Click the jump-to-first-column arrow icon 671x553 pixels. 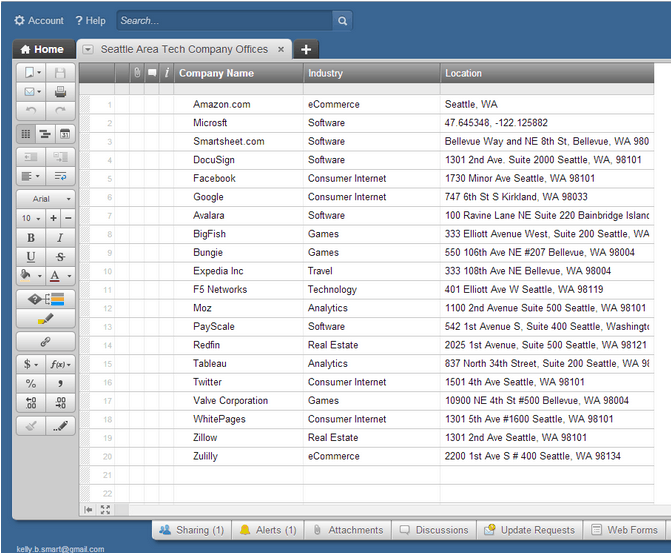(88, 510)
